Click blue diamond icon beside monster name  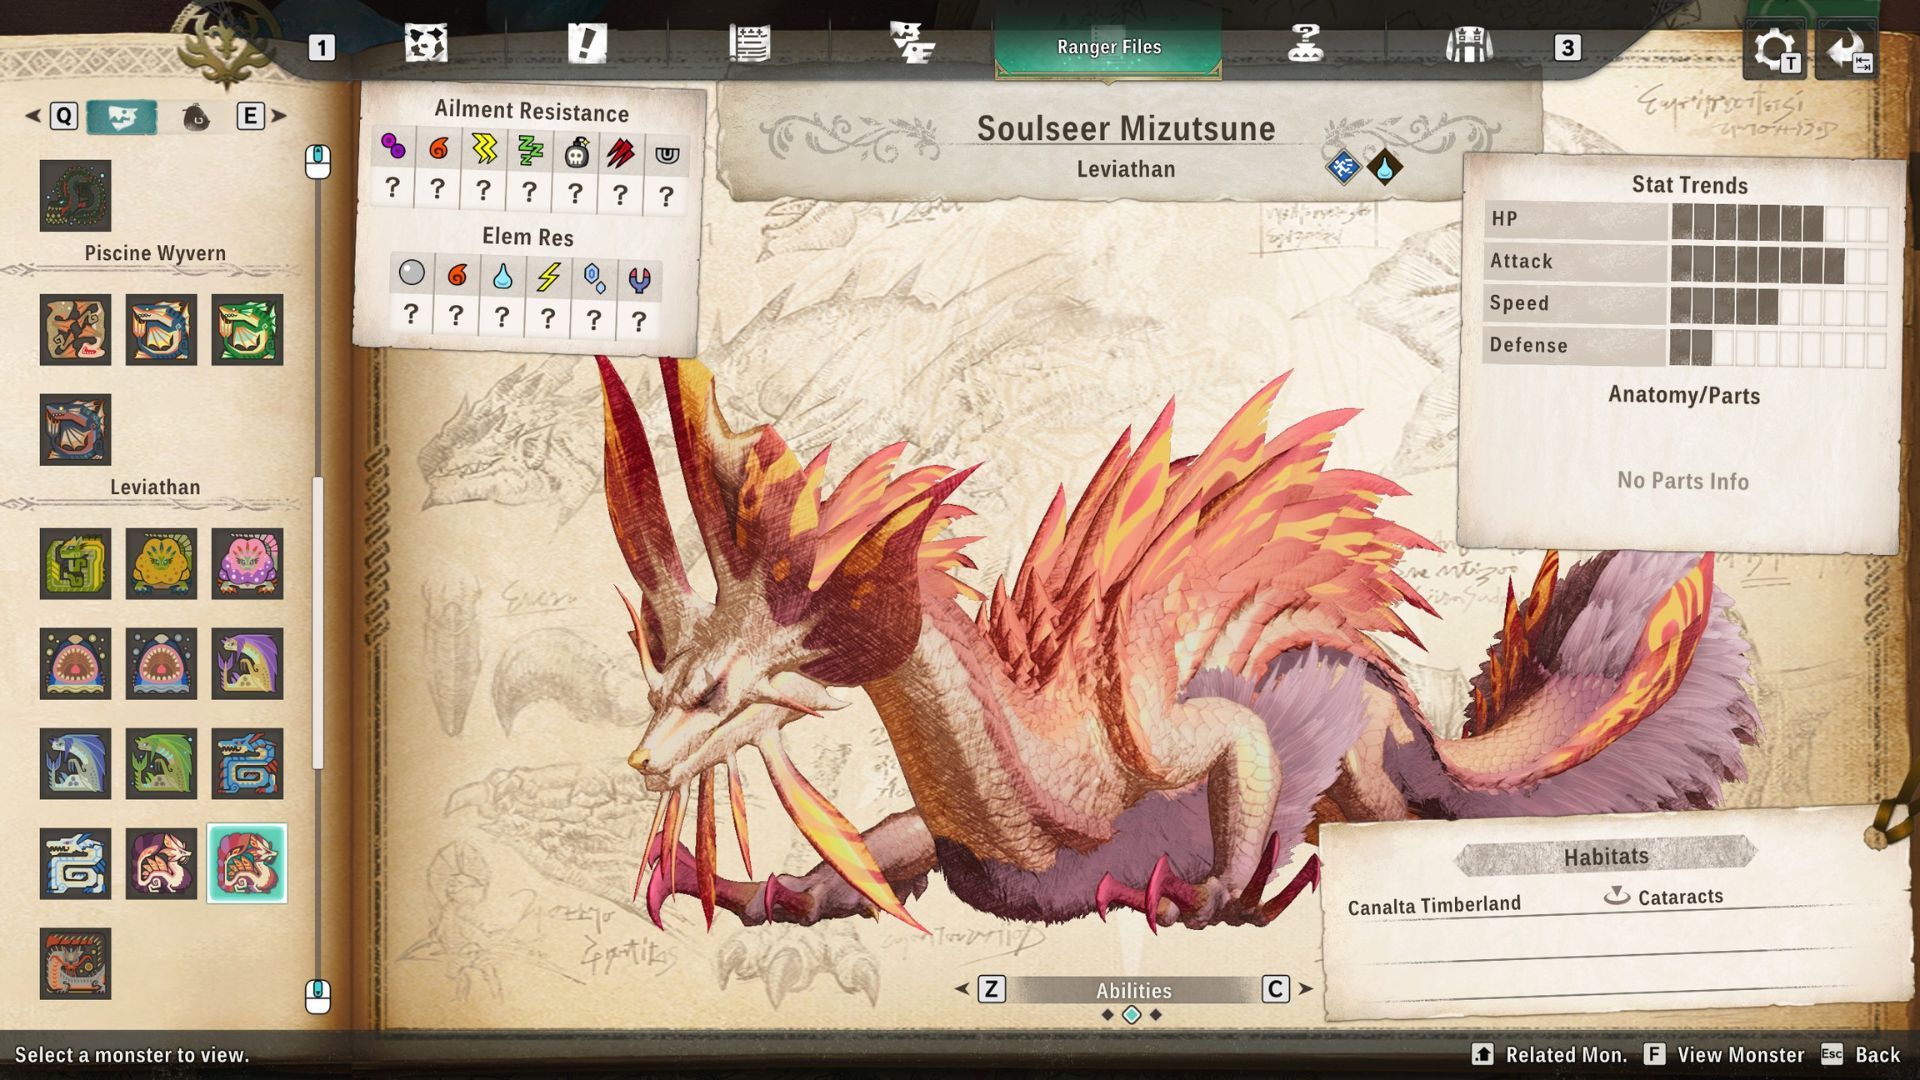pyautogui.click(x=1343, y=167)
